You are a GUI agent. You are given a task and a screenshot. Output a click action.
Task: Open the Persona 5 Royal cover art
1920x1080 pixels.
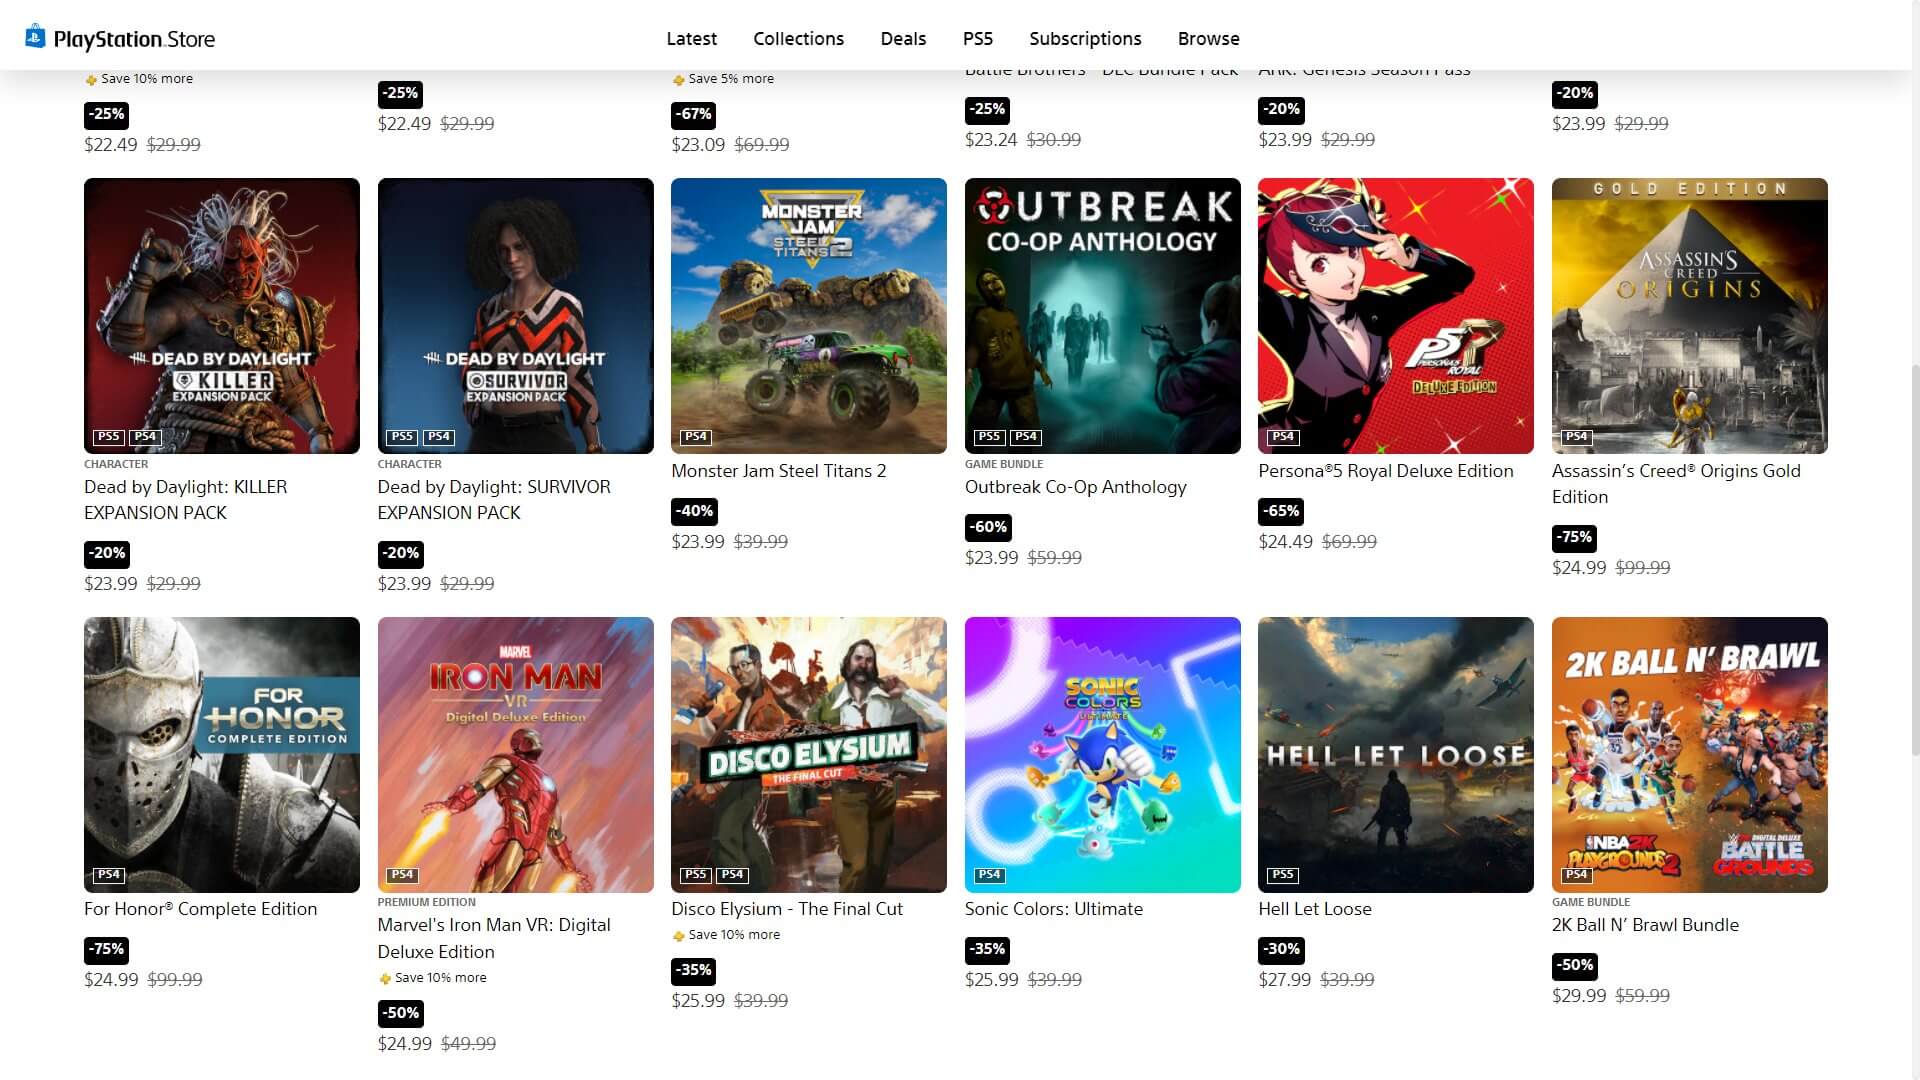click(x=1395, y=316)
